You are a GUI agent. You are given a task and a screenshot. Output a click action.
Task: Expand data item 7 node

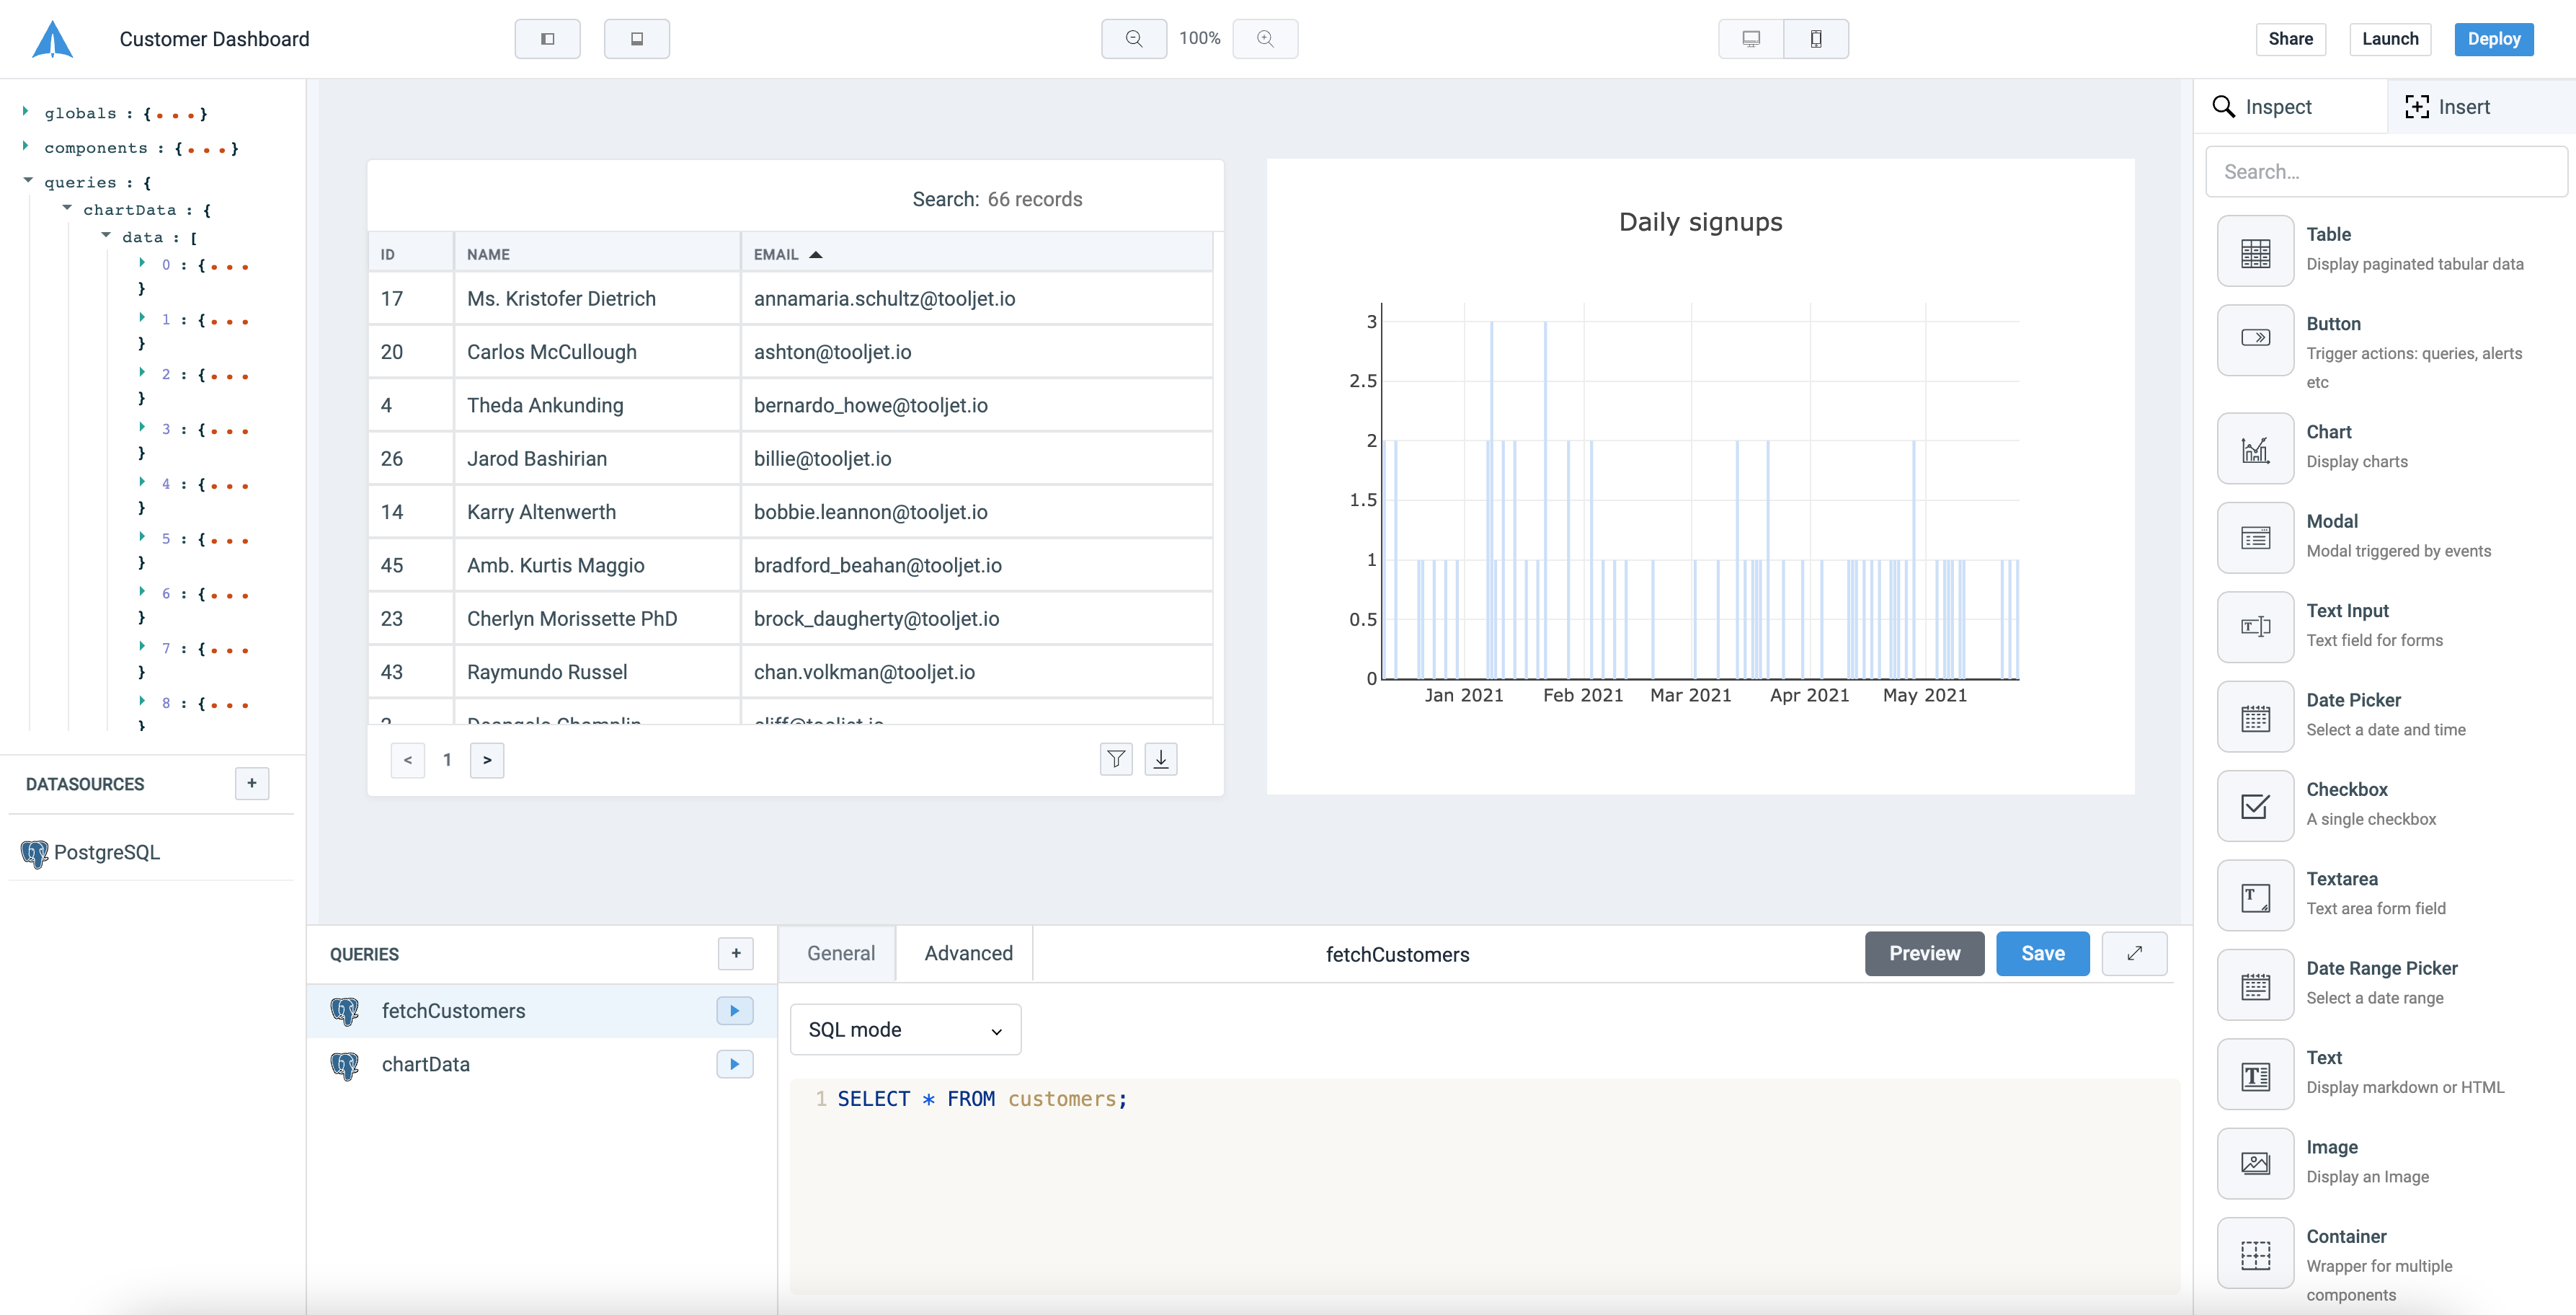click(142, 647)
